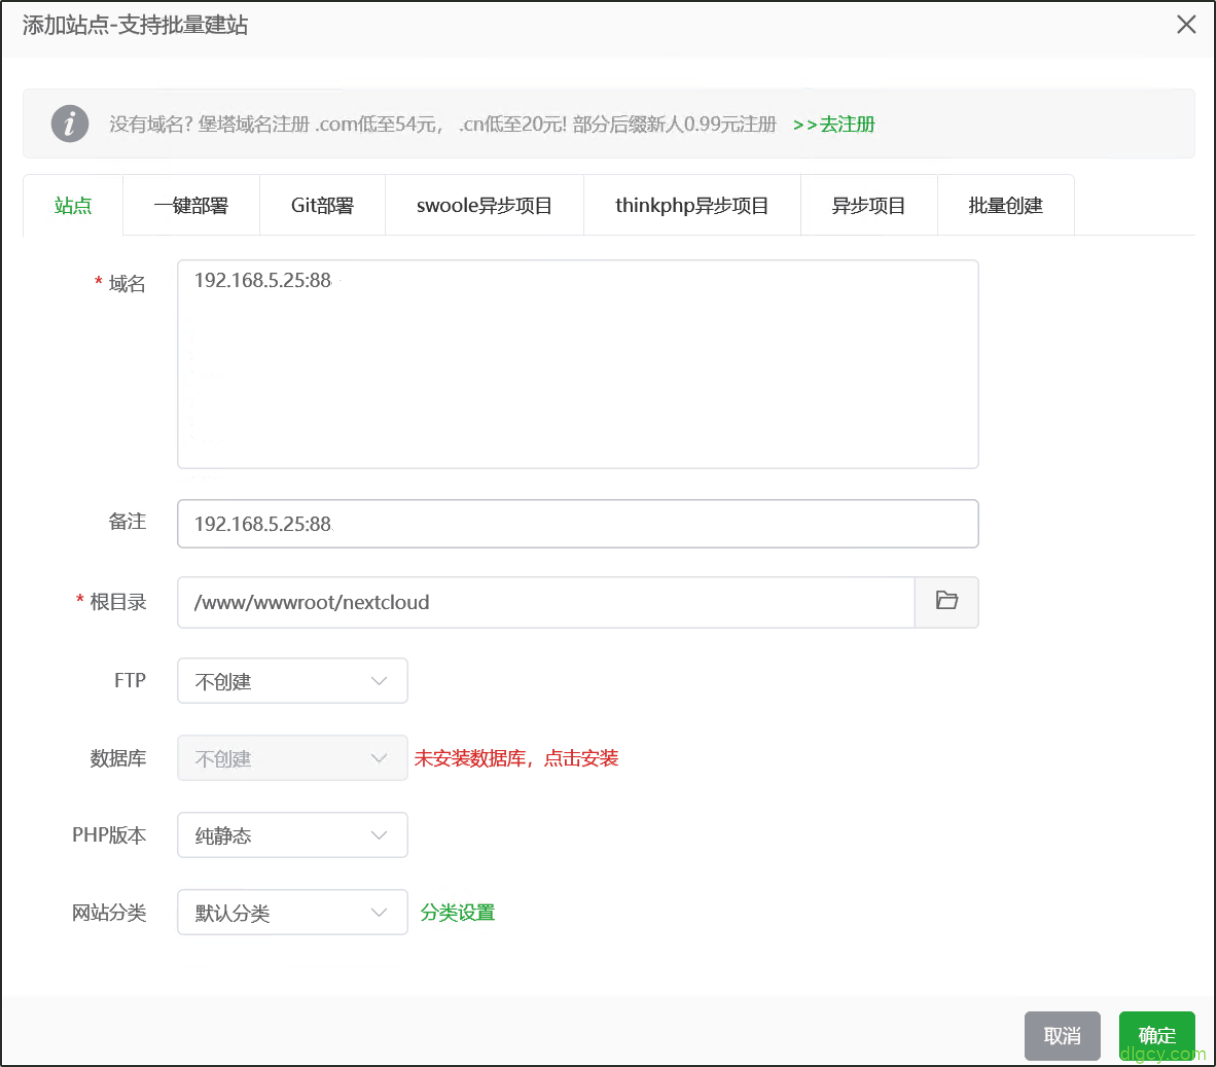Click the 取消 button
The height and width of the screenshot is (1067, 1216).
pyautogui.click(x=1062, y=1035)
